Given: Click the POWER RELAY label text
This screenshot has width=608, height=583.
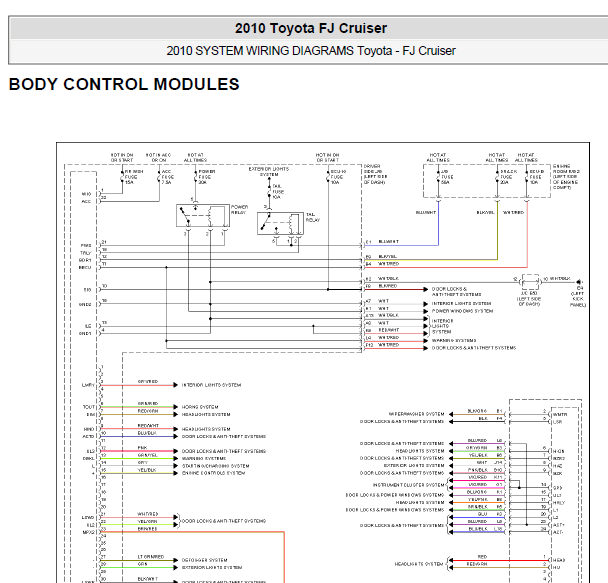Looking at the screenshot, I should tap(239, 210).
